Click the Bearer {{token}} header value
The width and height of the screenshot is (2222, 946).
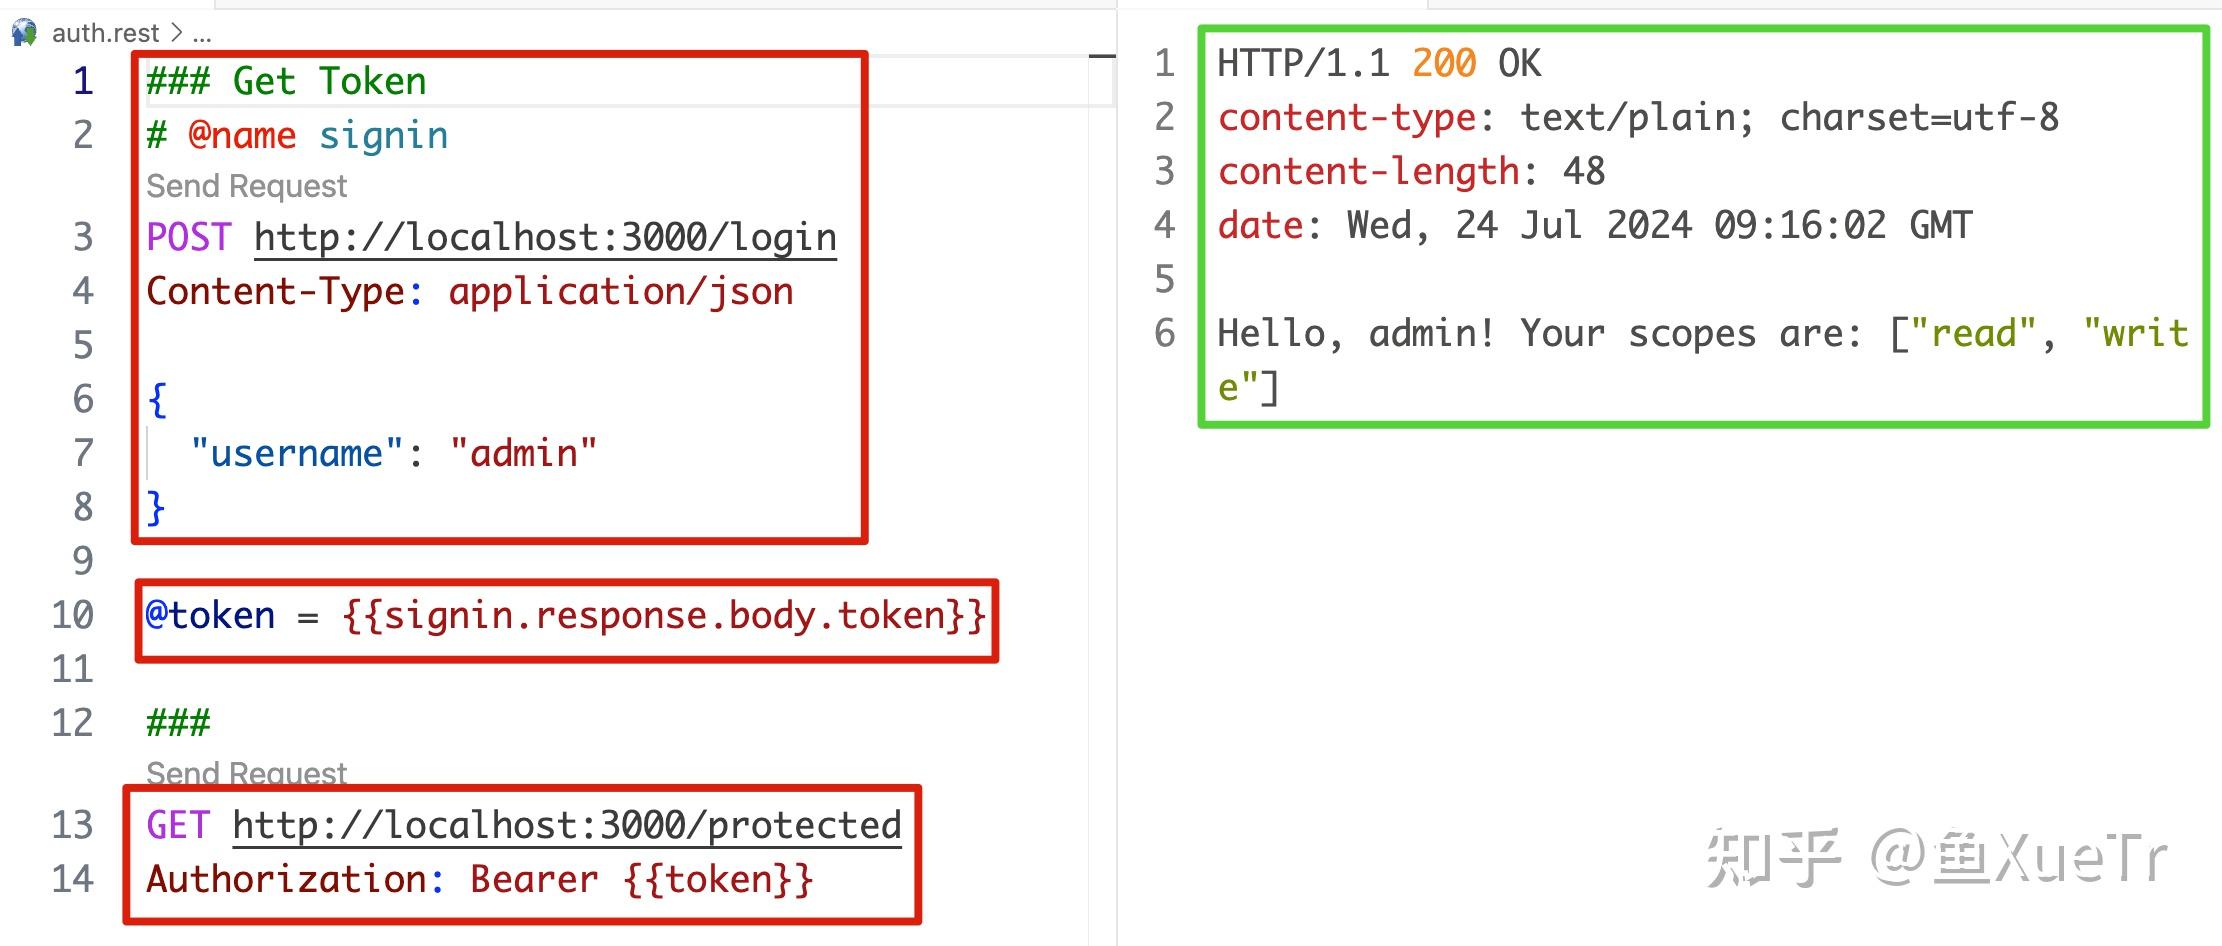[642, 880]
